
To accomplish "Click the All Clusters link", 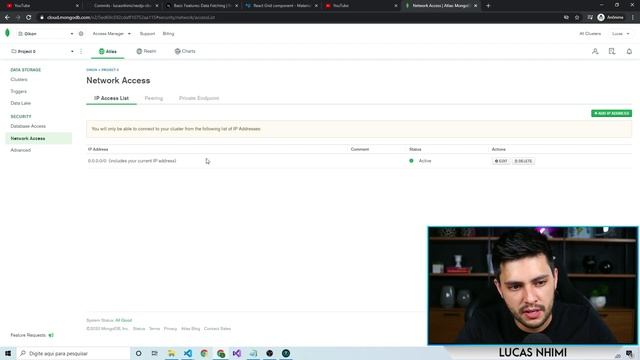I will click(590, 33).
